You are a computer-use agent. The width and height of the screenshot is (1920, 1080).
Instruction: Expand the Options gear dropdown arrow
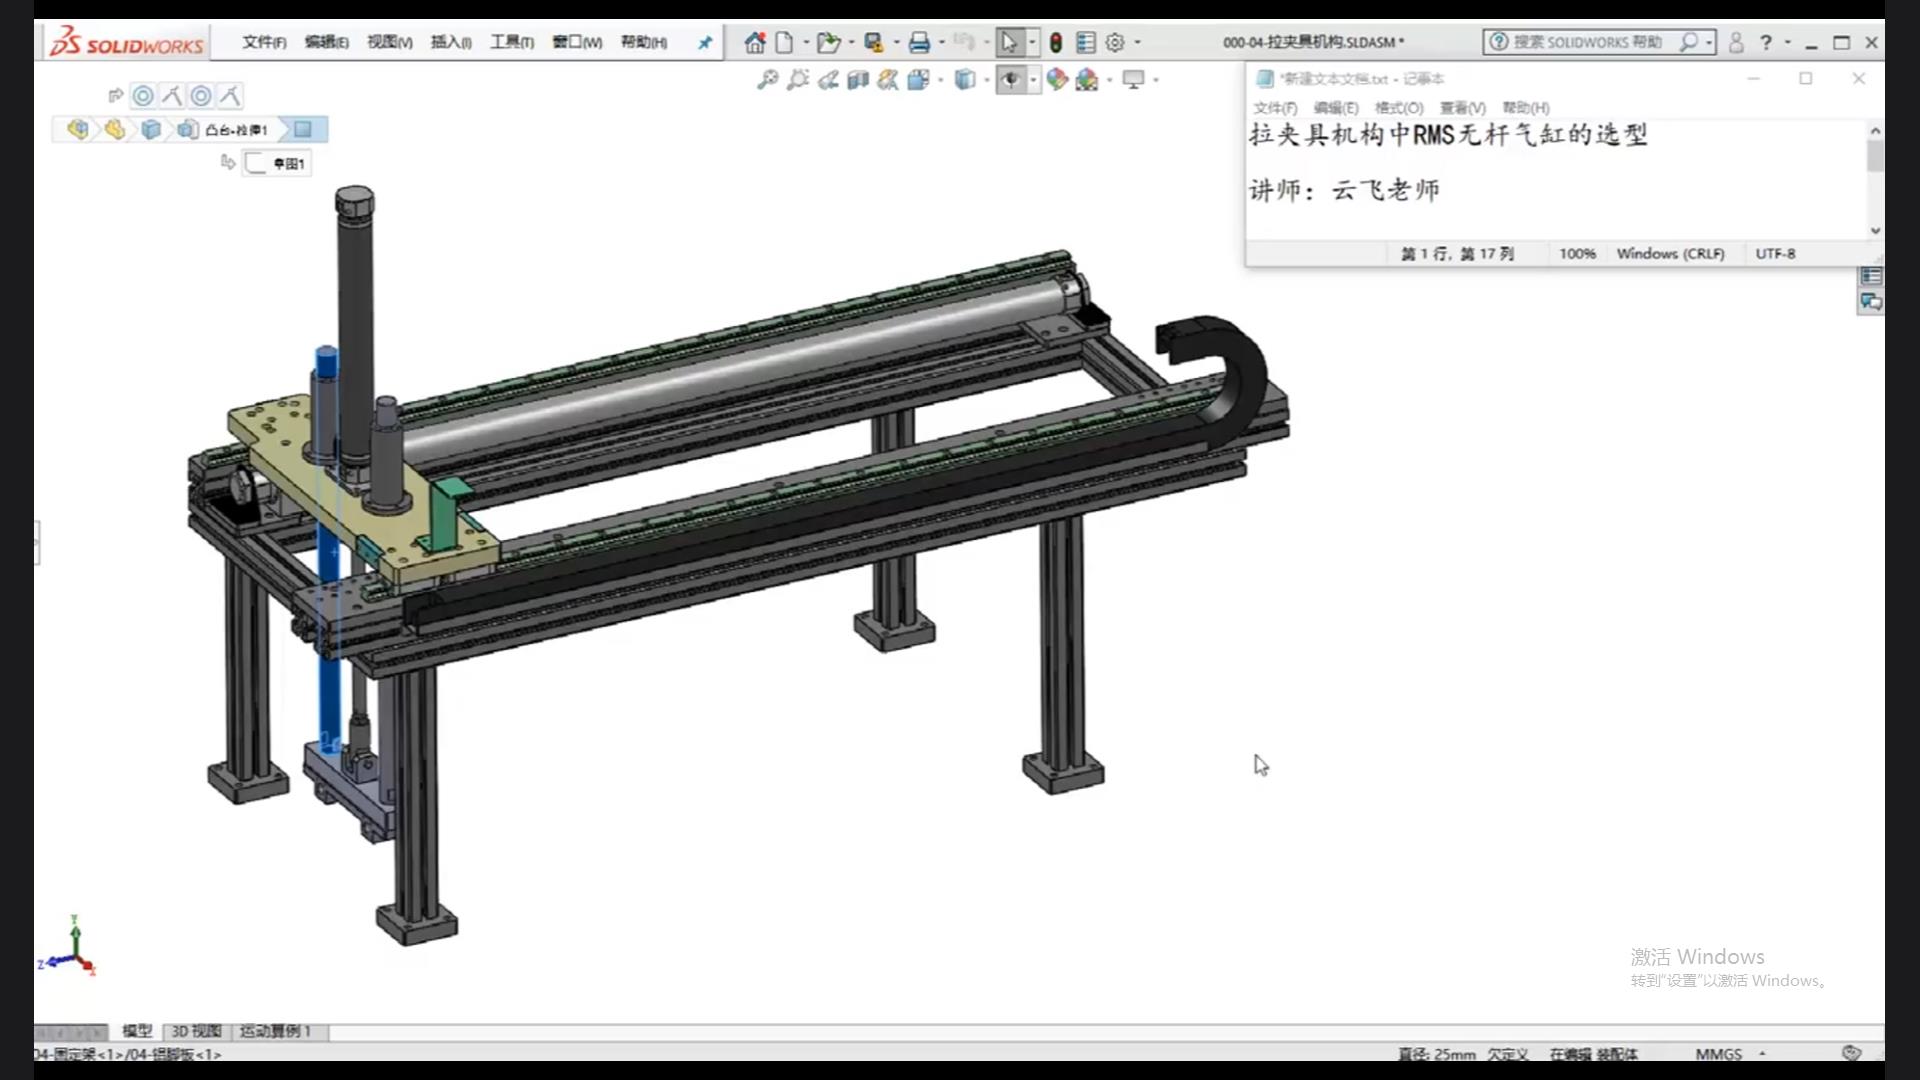point(1137,43)
